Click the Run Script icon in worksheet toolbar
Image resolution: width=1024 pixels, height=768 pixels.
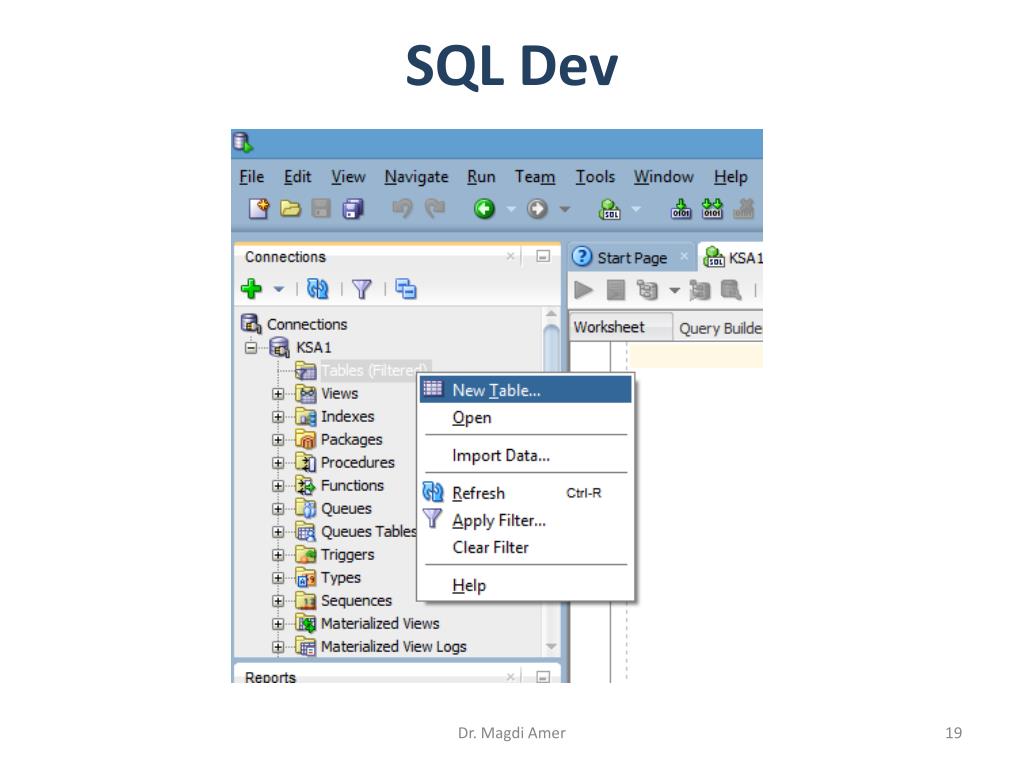[x=616, y=289]
